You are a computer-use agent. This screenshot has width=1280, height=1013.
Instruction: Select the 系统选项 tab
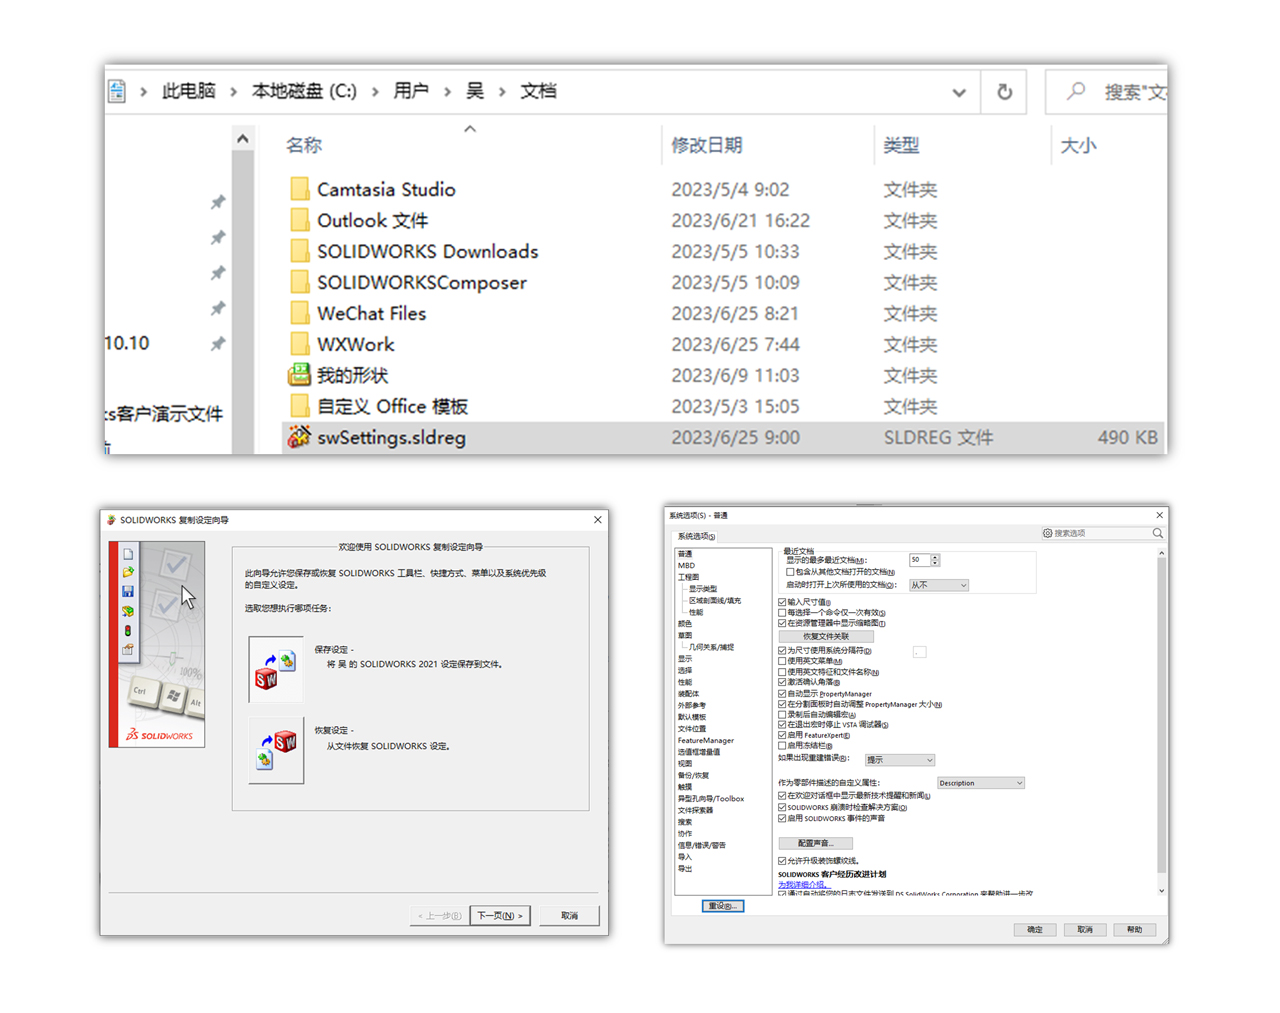tap(697, 537)
